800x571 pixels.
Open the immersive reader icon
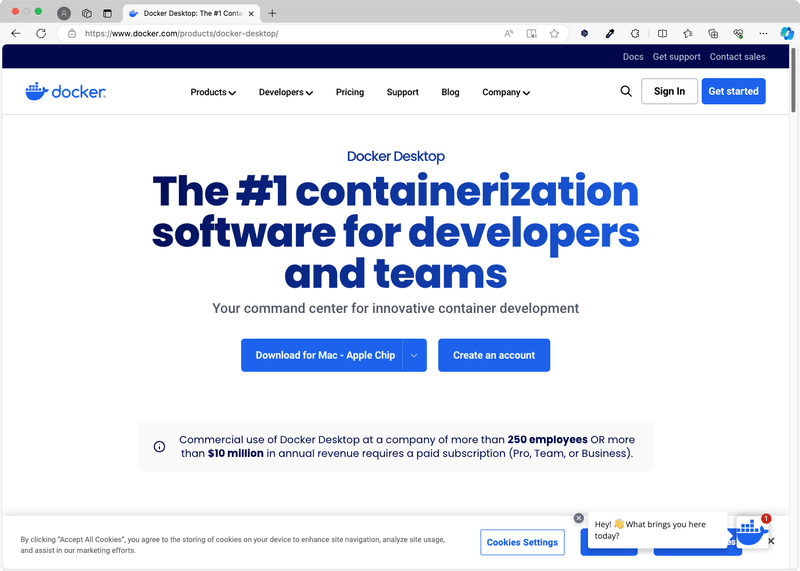click(532, 34)
